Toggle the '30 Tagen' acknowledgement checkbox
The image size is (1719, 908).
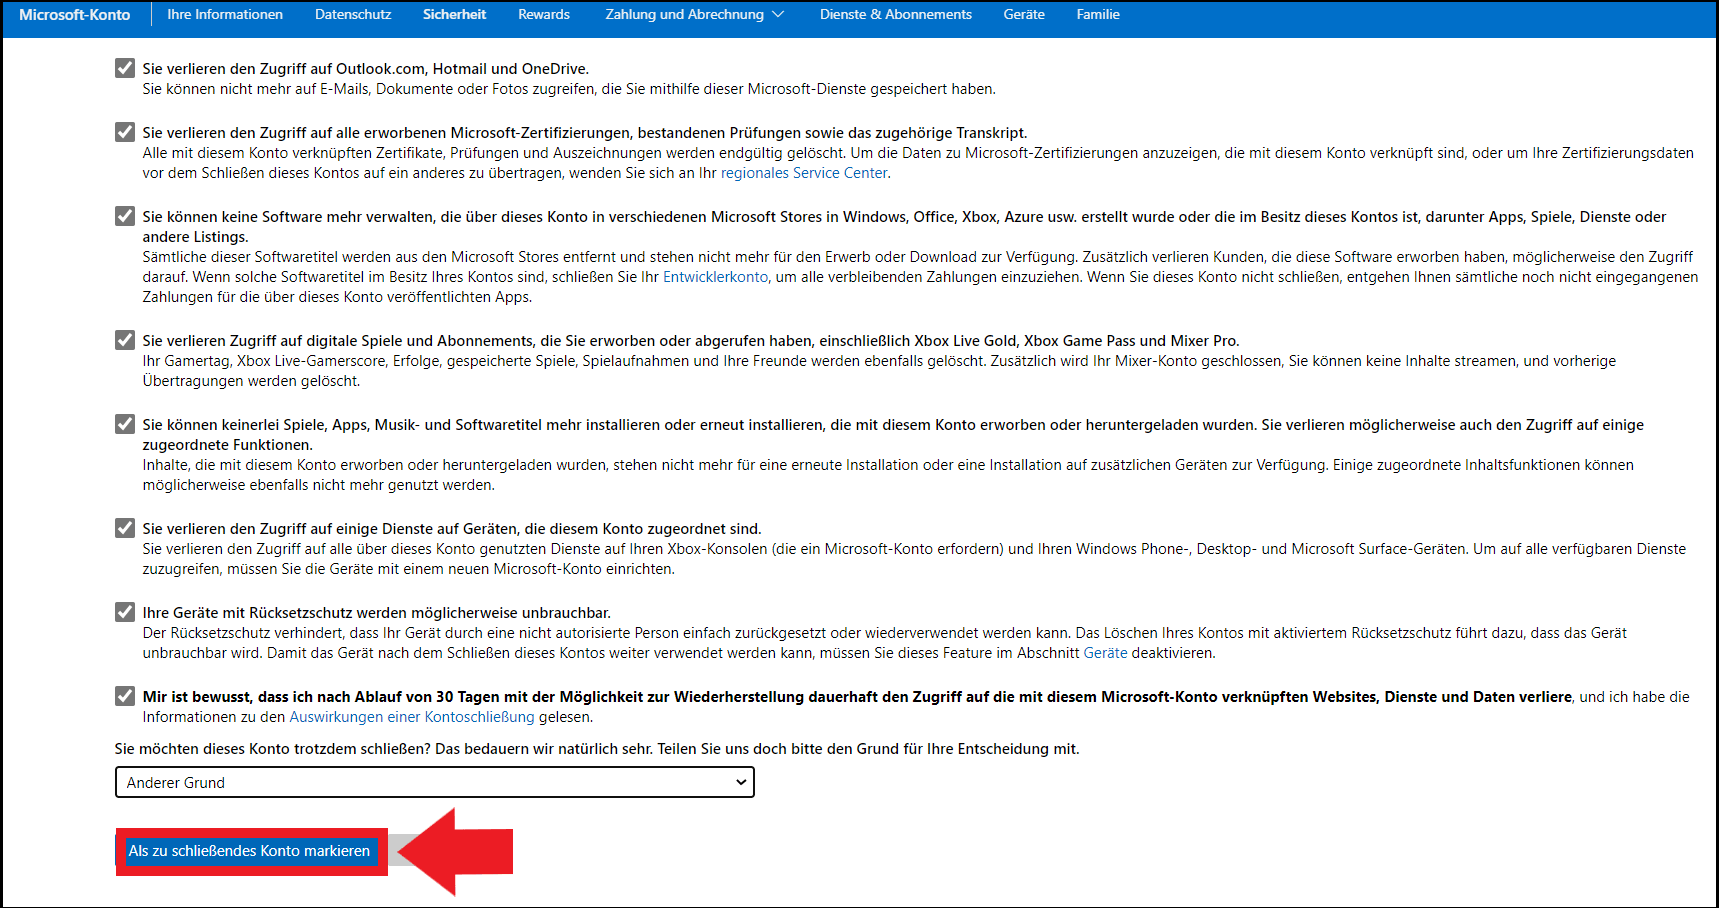pyautogui.click(x=125, y=696)
